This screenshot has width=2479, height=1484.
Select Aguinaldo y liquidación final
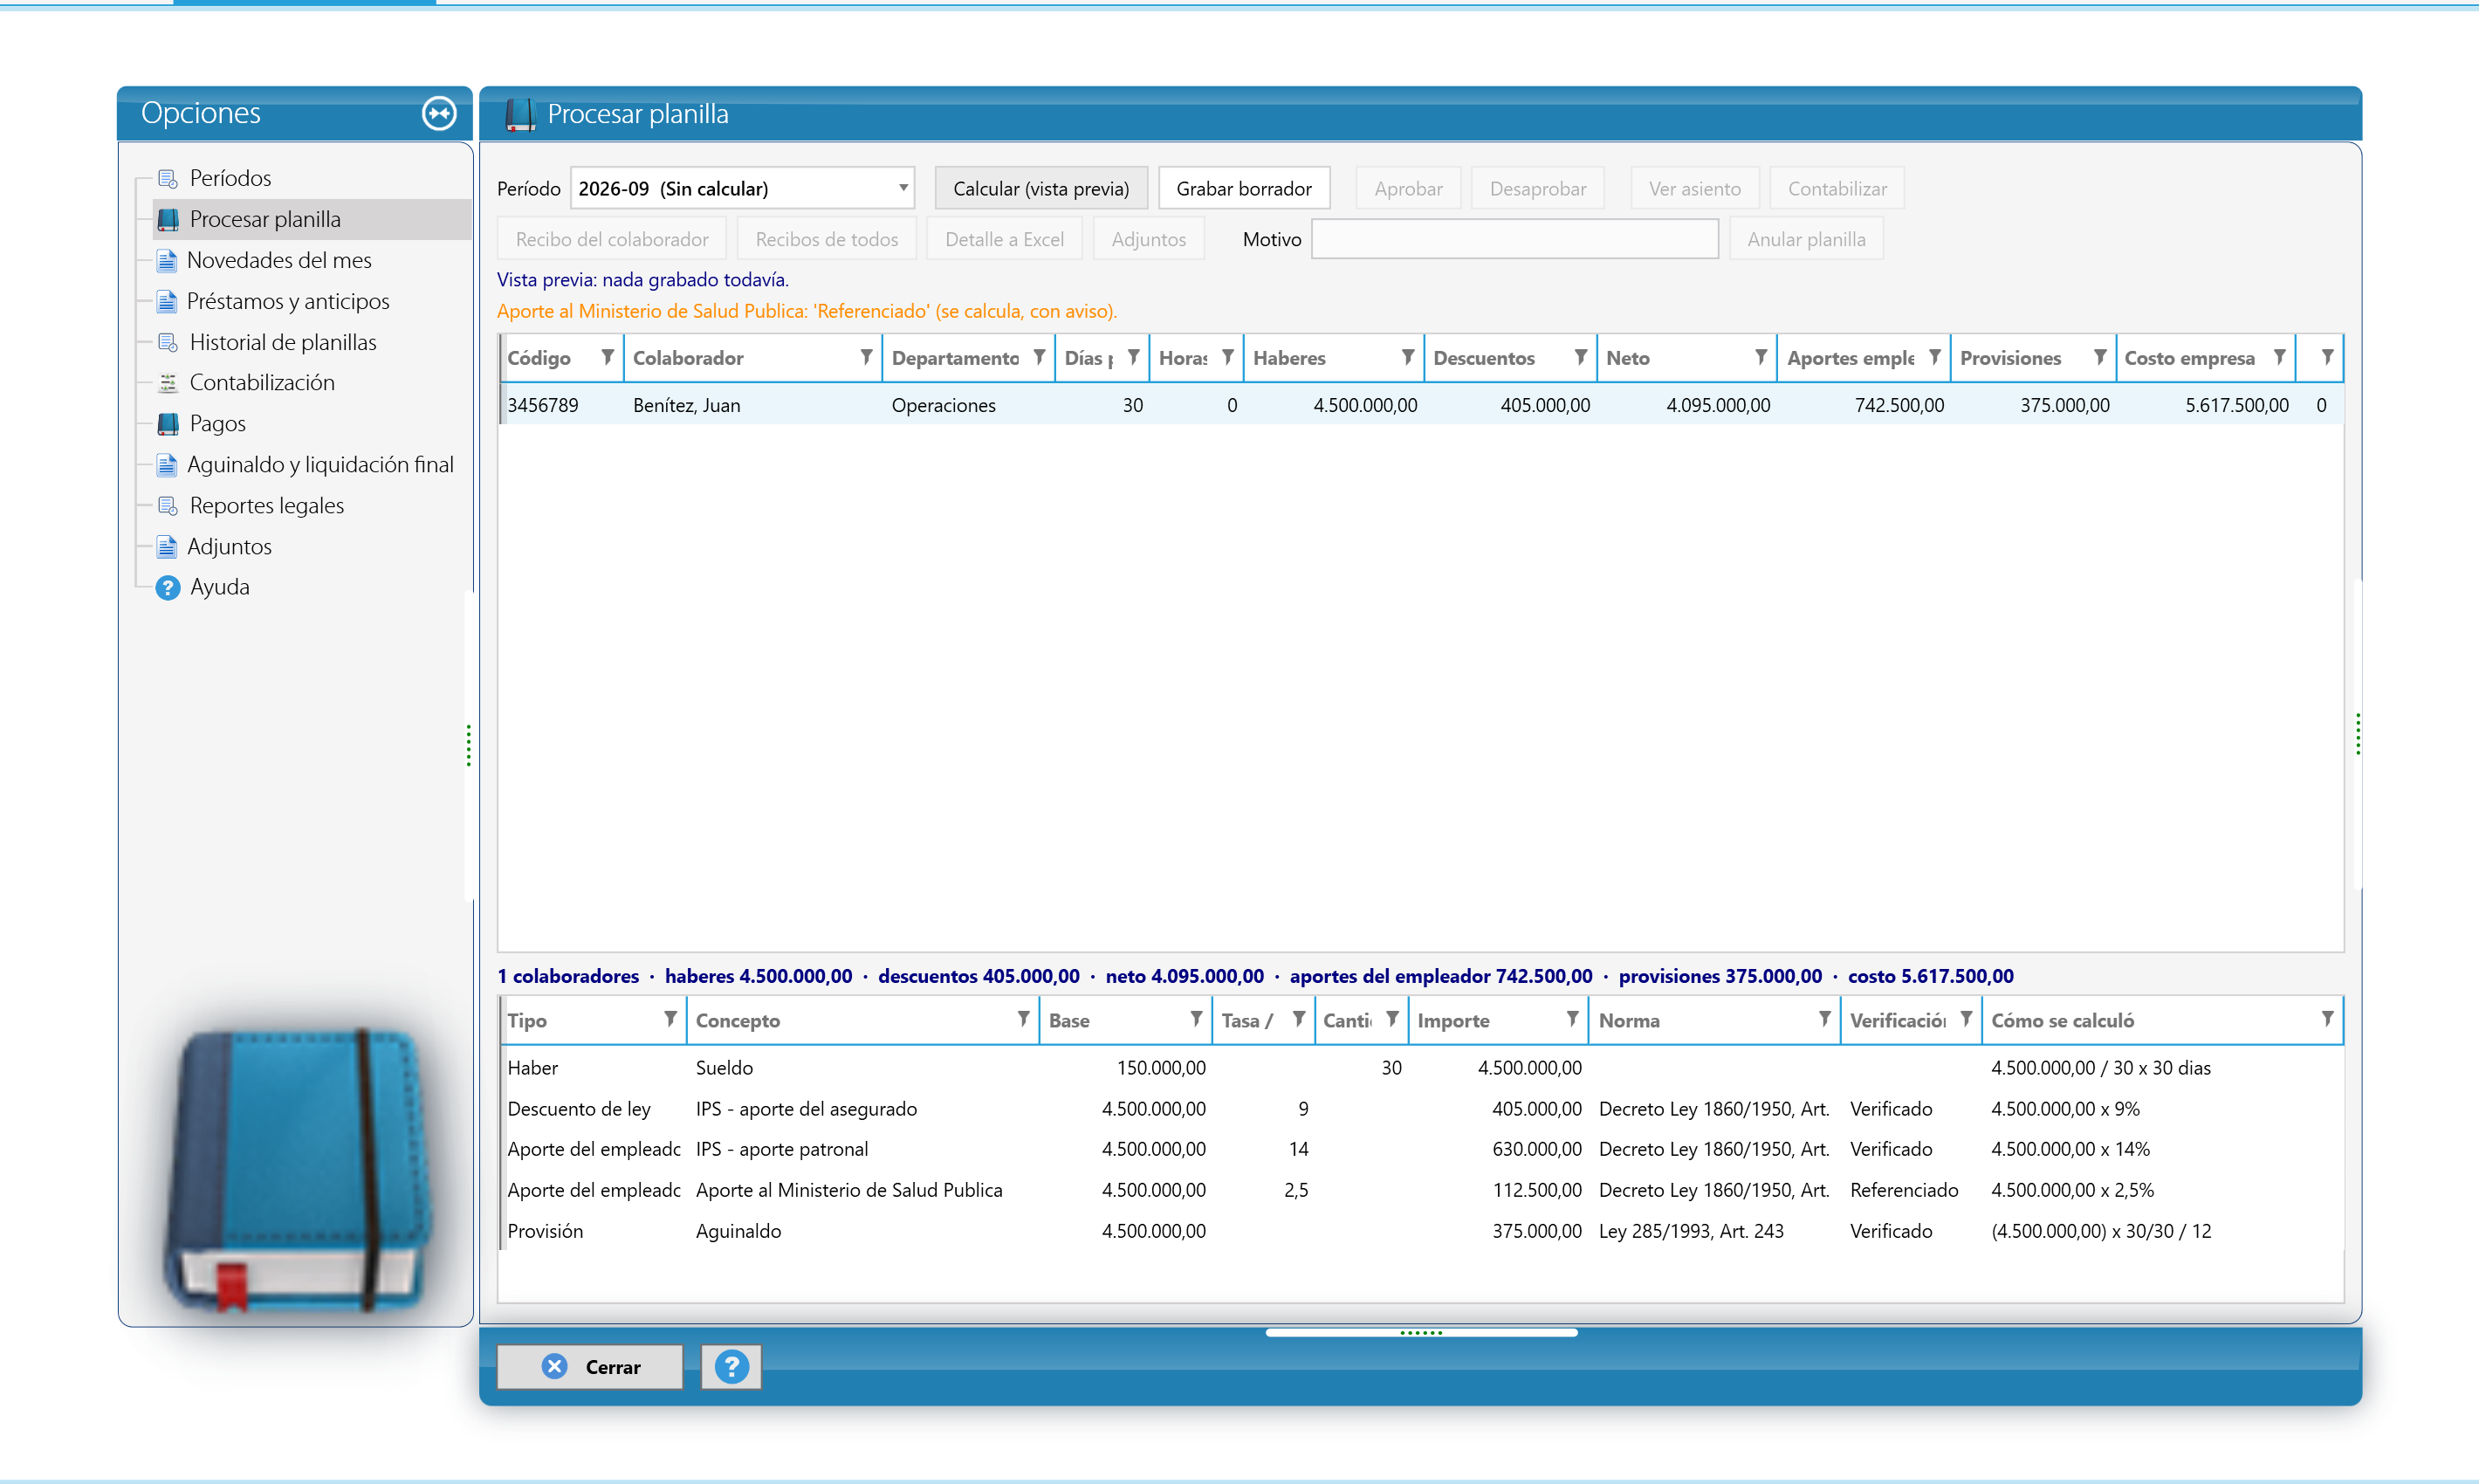(x=320, y=464)
